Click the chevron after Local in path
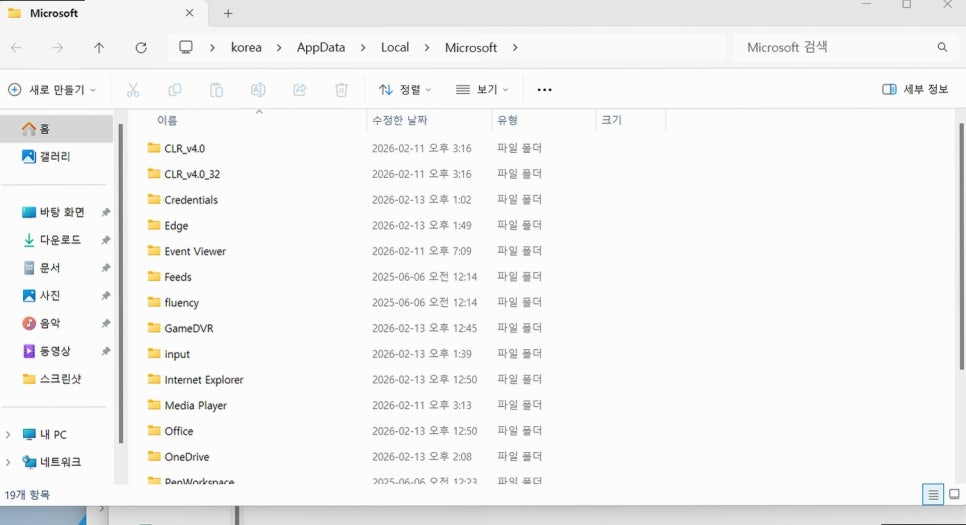Screen dimensions: 966x525 click(x=427, y=47)
